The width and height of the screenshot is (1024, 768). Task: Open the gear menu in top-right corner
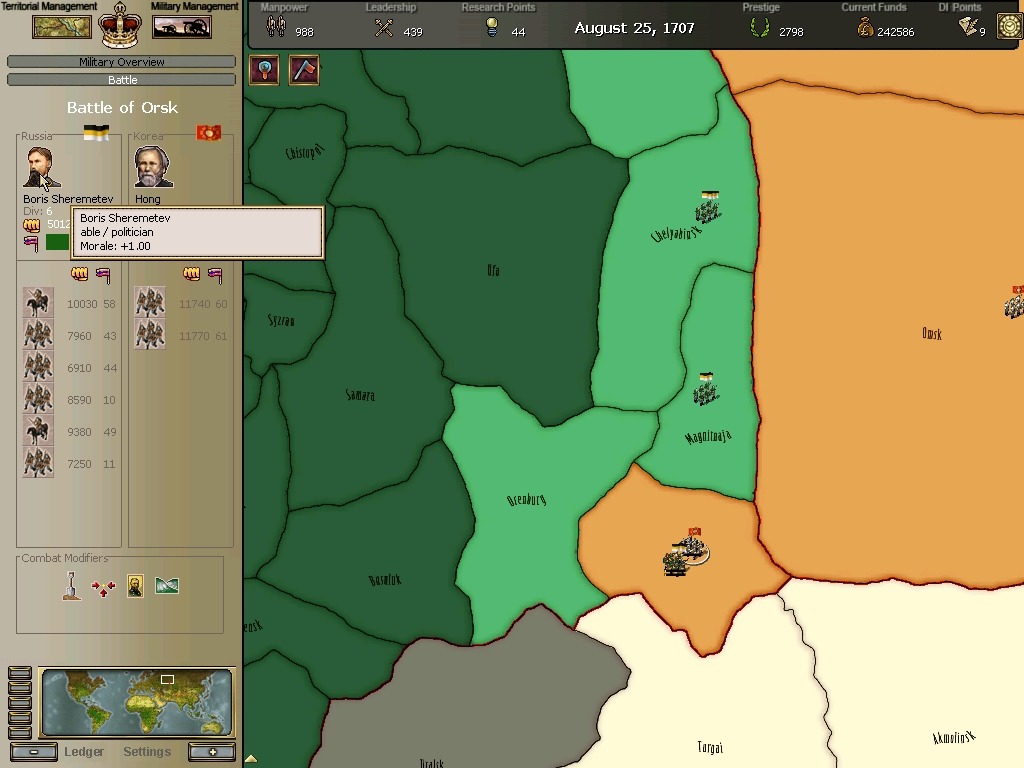point(1010,26)
